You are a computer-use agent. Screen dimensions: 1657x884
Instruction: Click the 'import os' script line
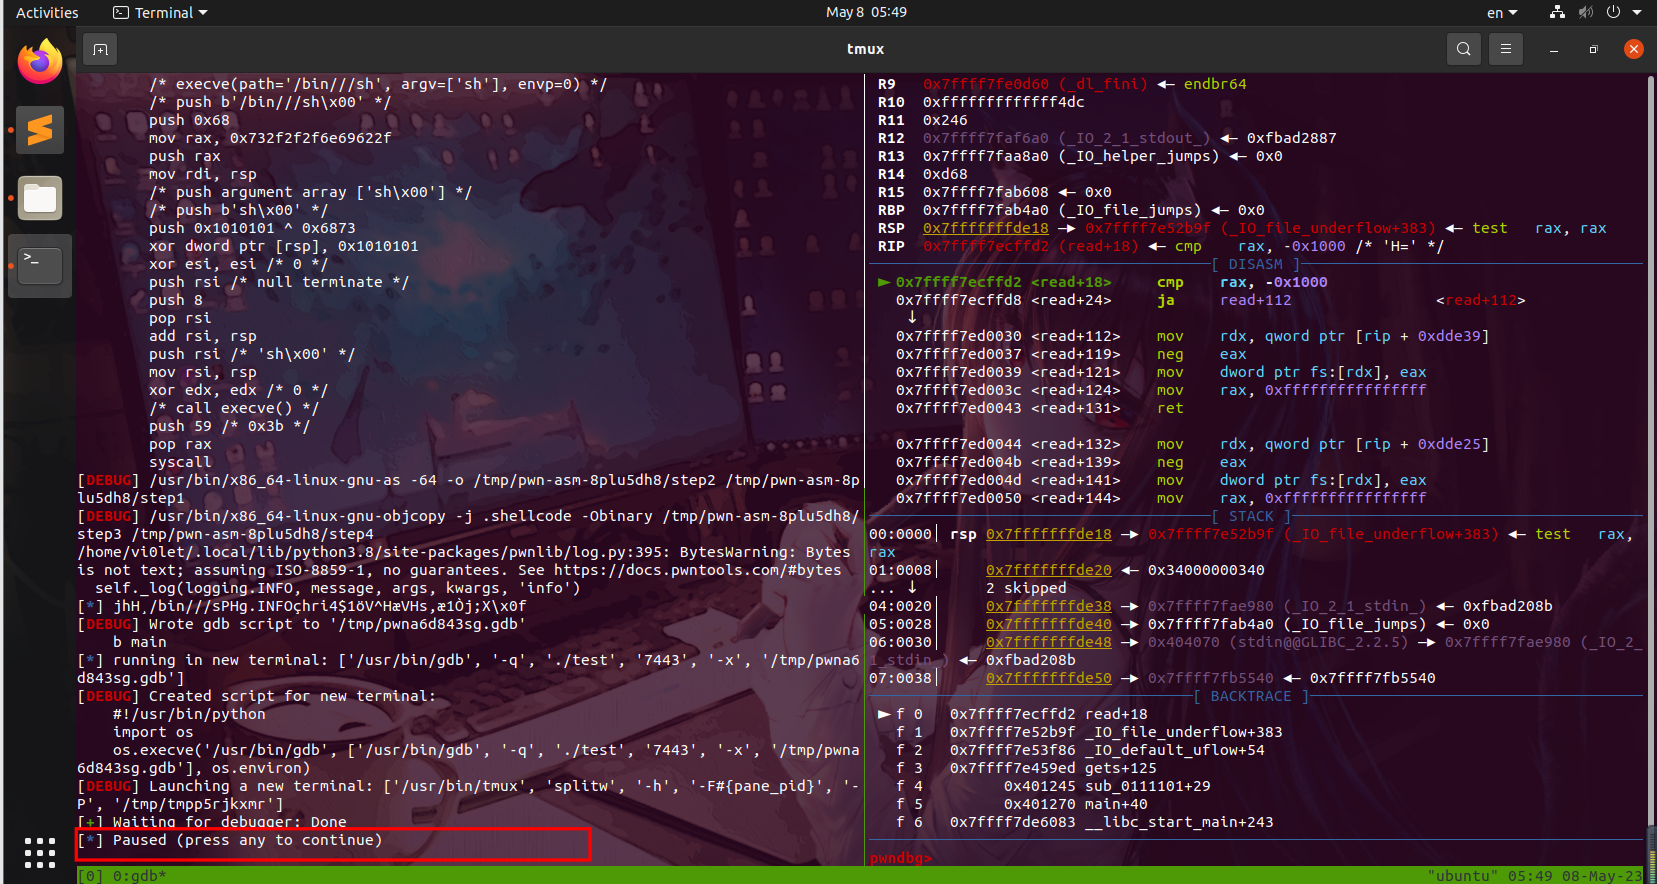point(153,732)
